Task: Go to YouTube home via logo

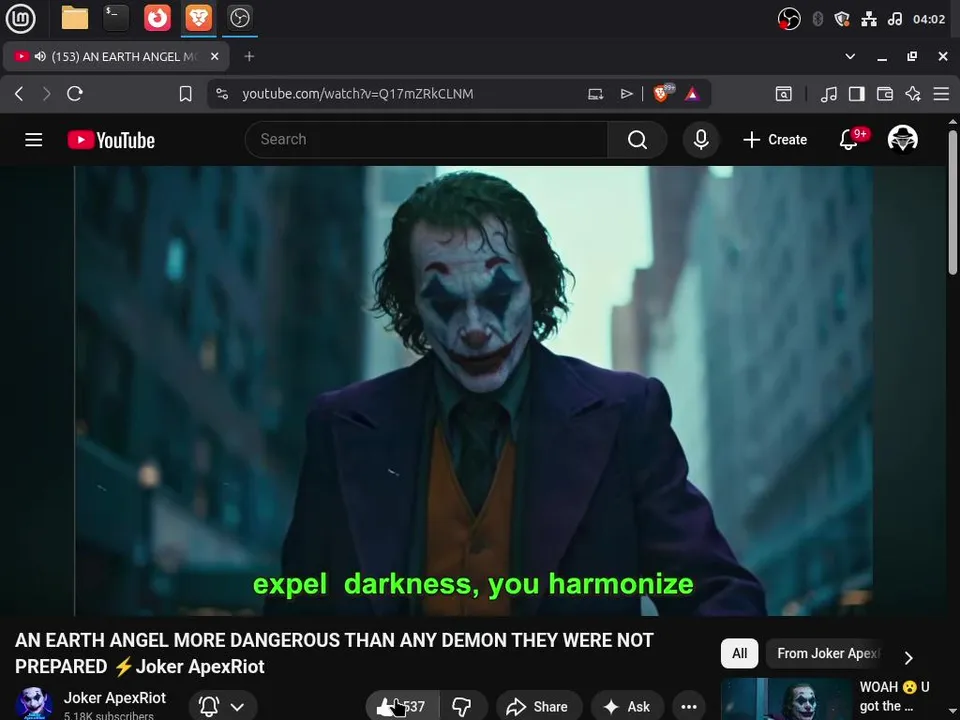Action: click(111, 140)
